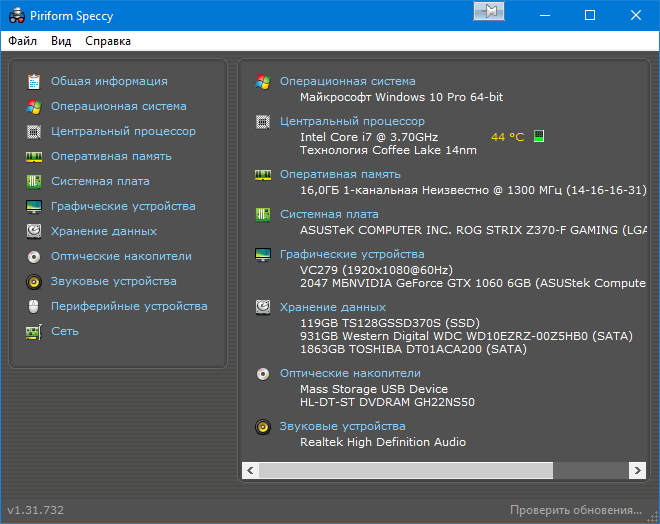The height and width of the screenshot is (524, 660).
Task: Click the green CPU temperature indicator
Action: [539, 136]
